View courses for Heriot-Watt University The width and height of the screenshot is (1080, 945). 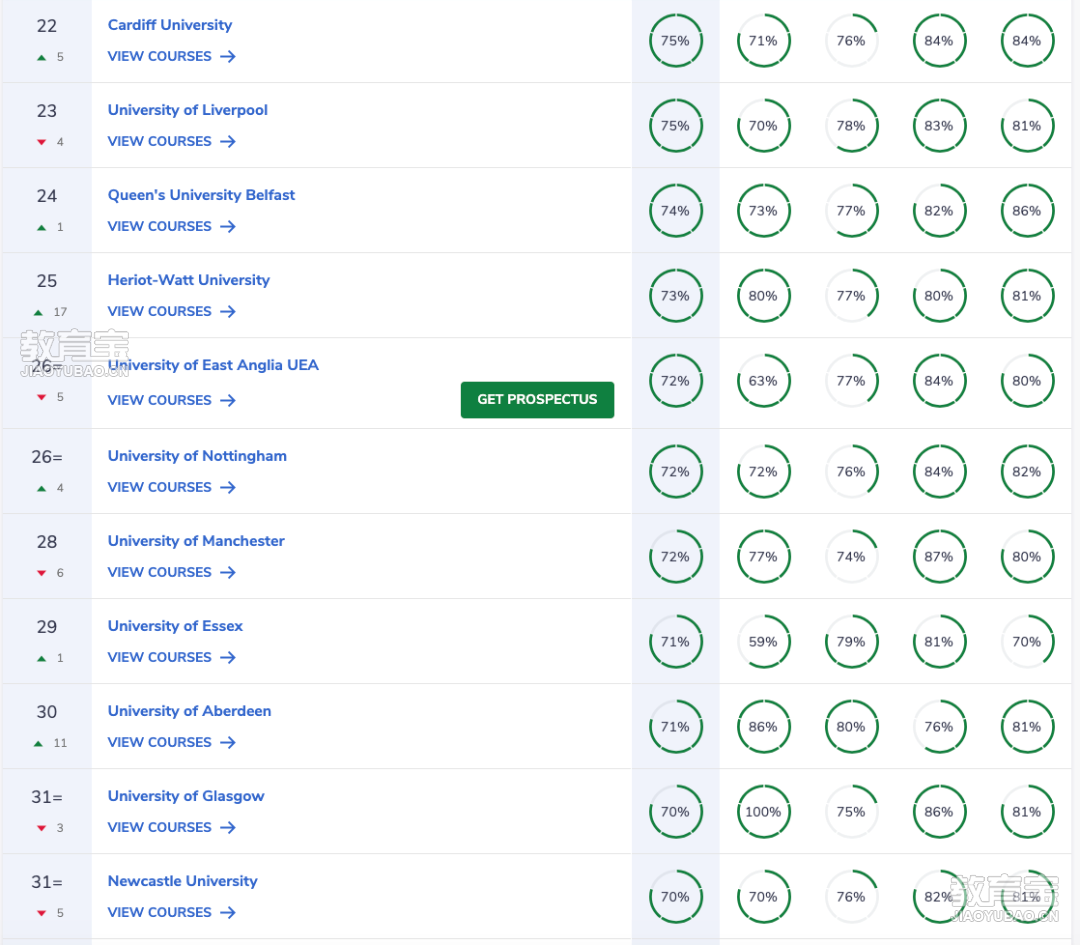tap(172, 311)
